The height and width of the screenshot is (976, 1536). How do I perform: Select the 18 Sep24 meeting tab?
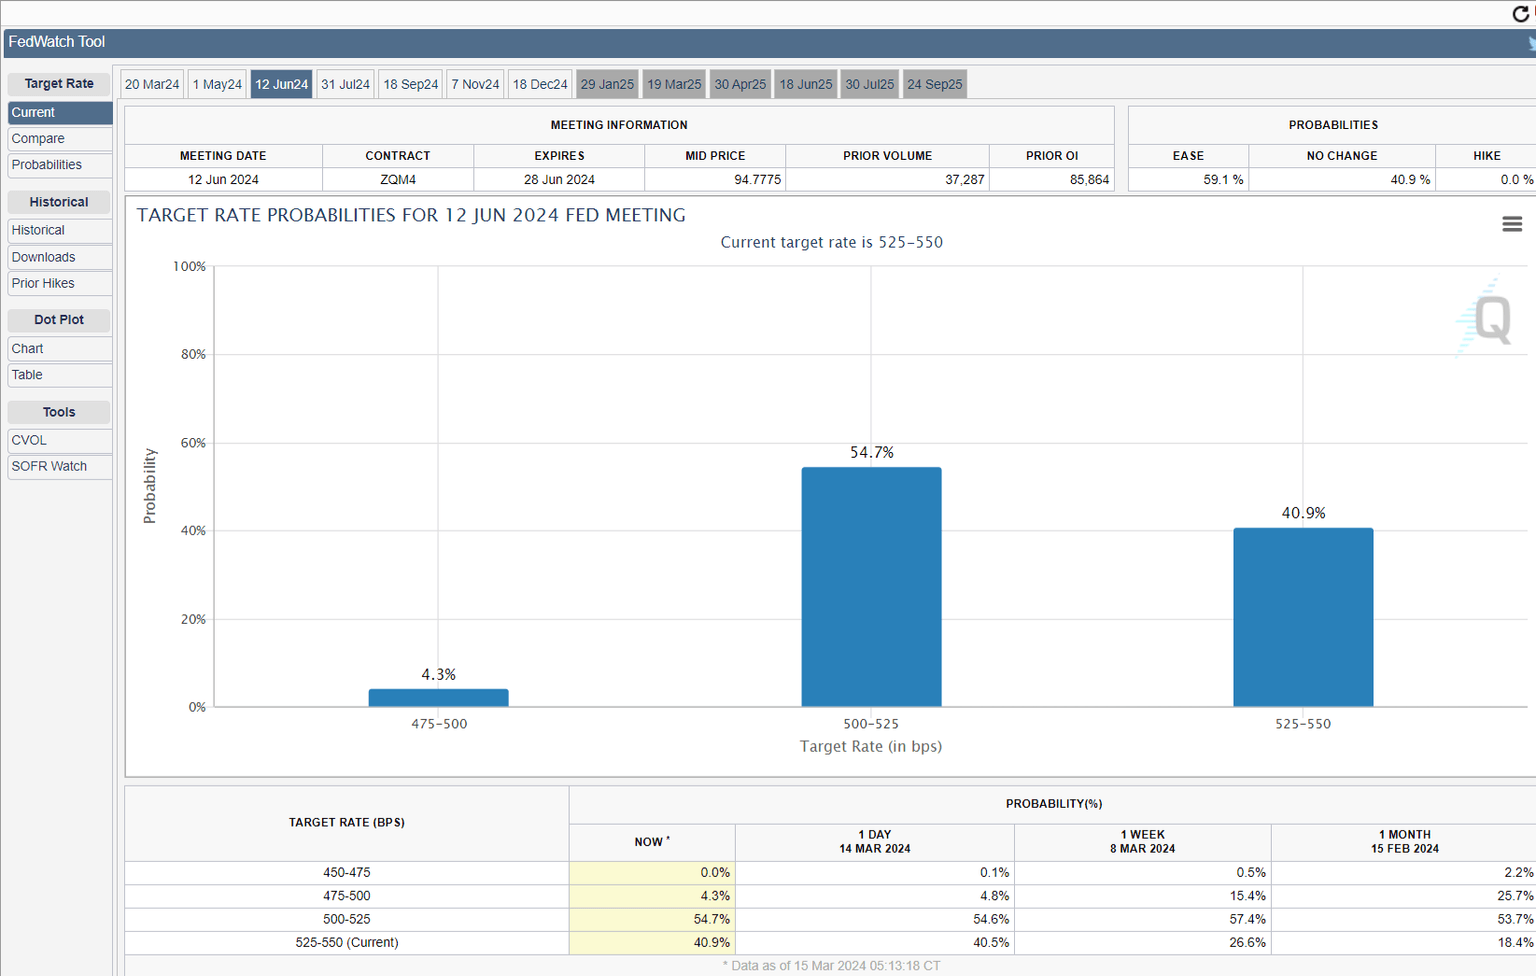(411, 84)
